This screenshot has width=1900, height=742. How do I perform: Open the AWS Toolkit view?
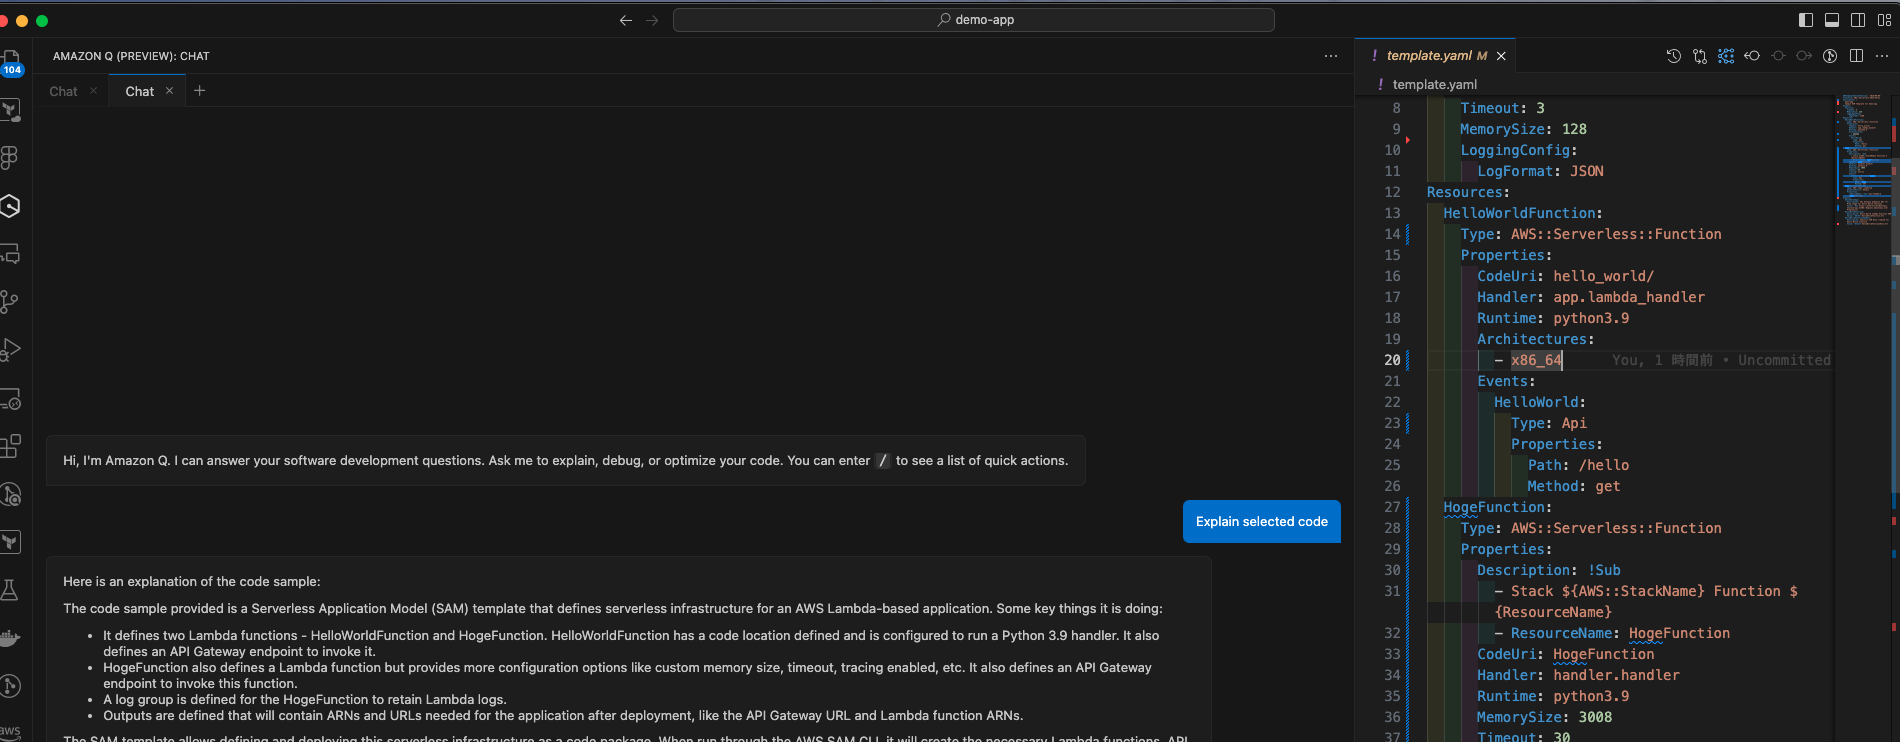10,731
